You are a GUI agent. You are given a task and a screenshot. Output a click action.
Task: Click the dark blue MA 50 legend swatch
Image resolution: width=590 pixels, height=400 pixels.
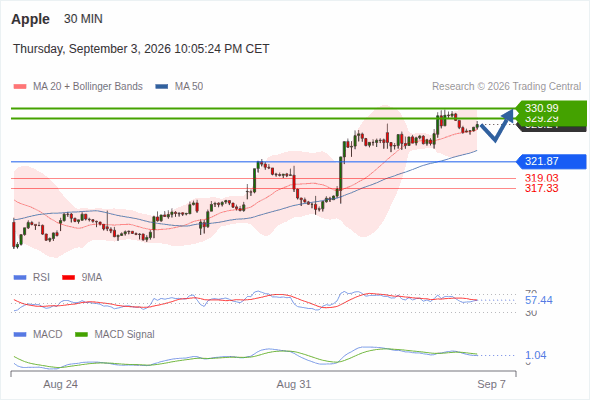pyautogui.click(x=162, y=87)
